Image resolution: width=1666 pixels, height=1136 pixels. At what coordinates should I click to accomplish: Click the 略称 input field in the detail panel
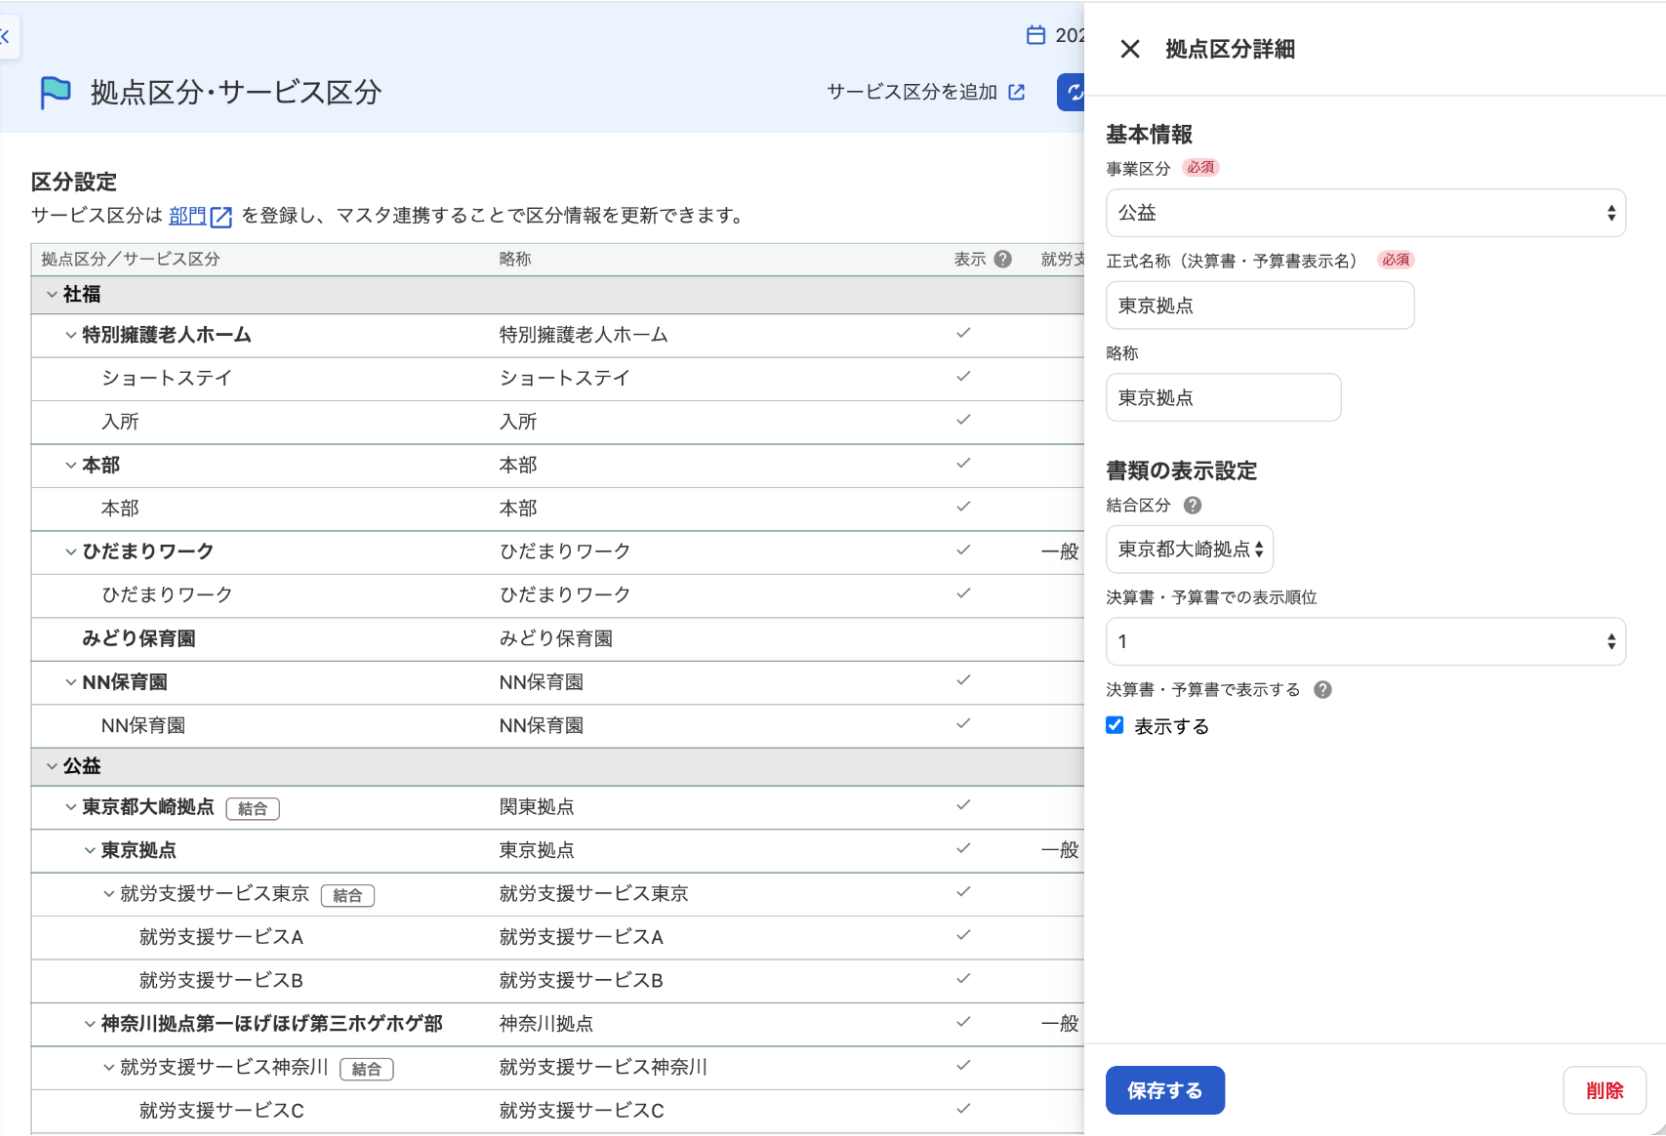click(1223, 397)
